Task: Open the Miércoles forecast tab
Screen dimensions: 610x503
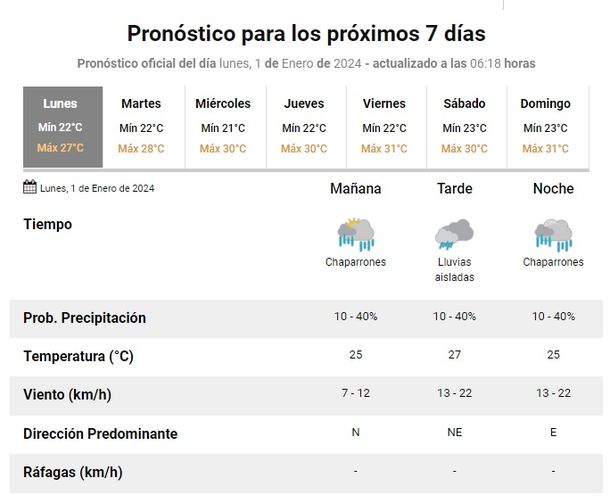Action: click(x=223, y=127)
